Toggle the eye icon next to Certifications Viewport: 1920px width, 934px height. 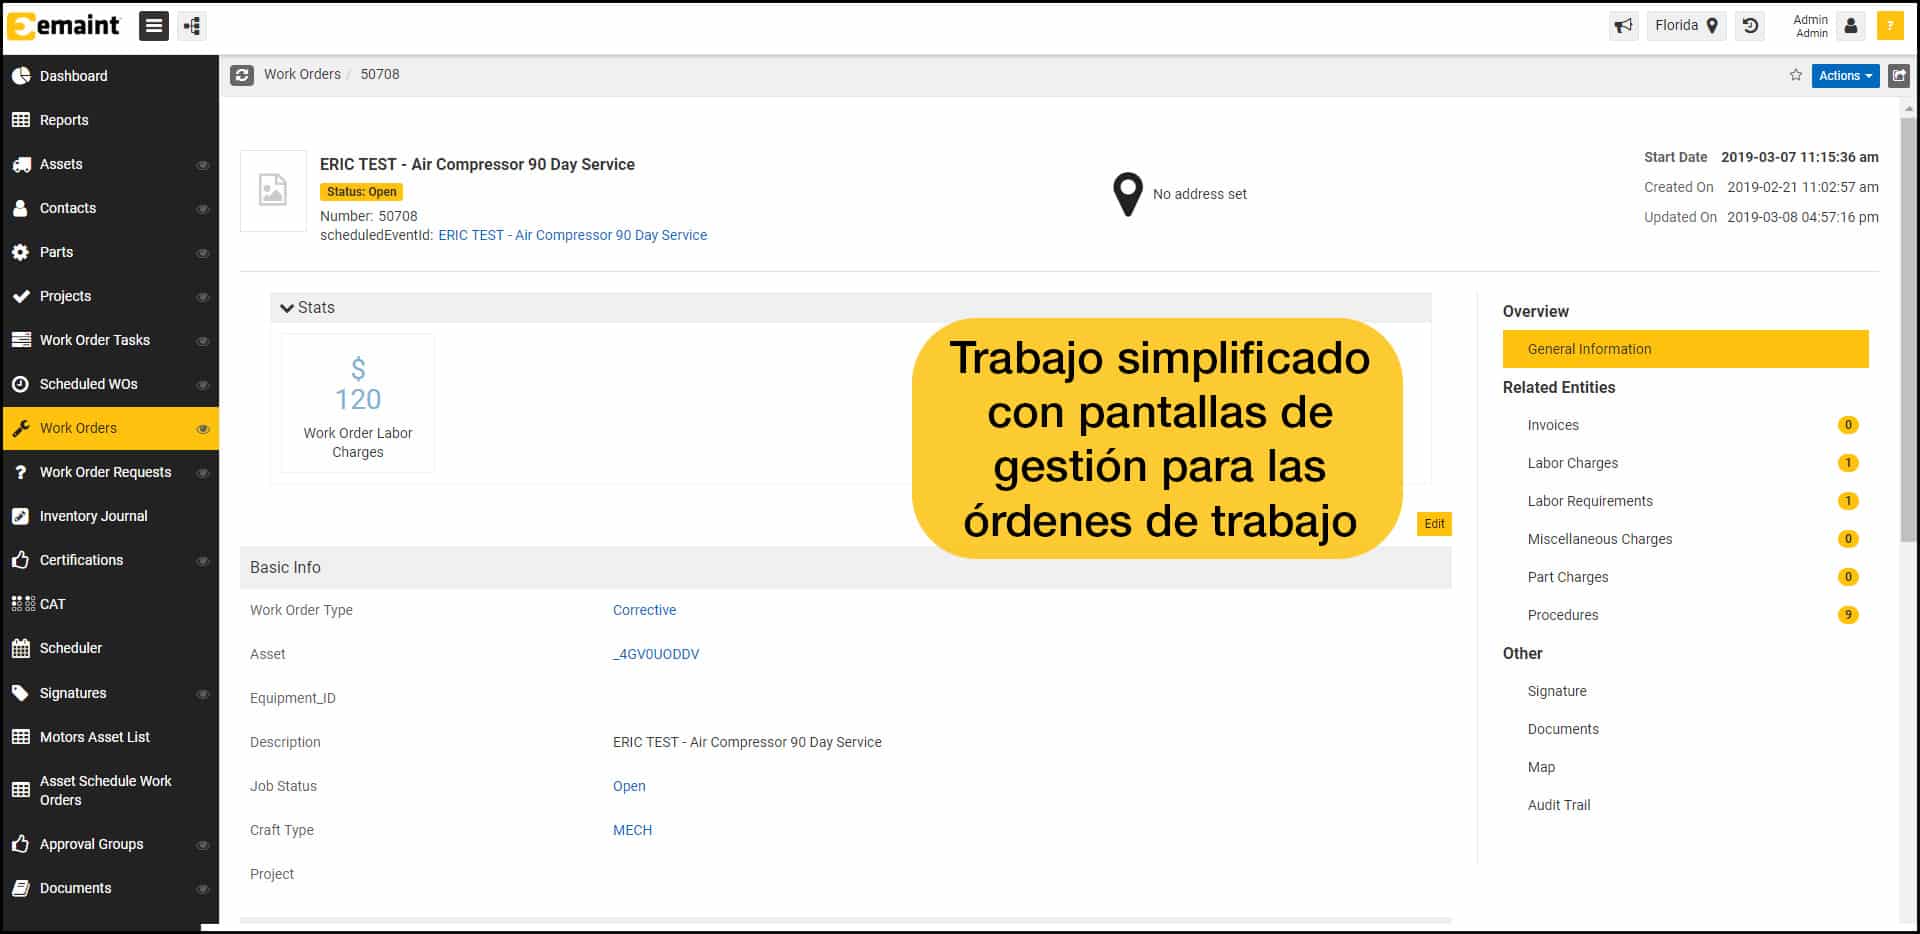pos(202,561)
